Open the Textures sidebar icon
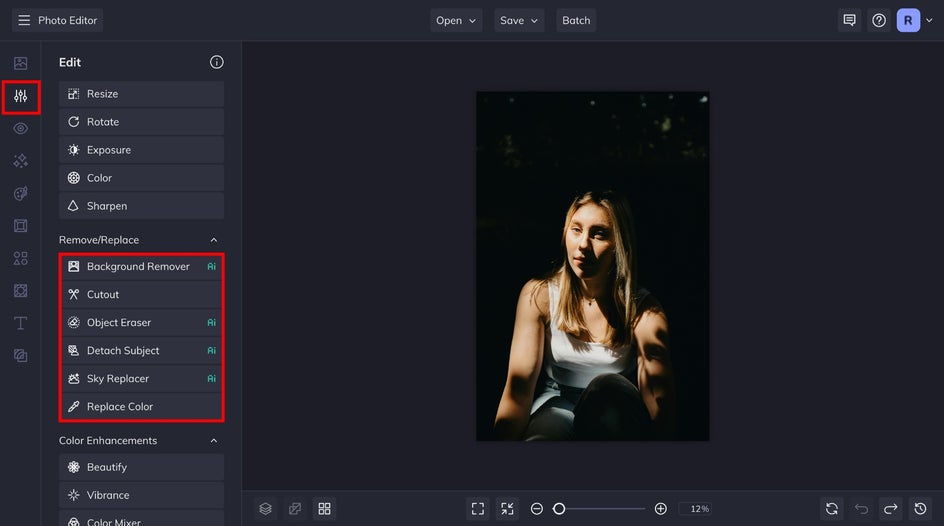Viewport: 944px width, 526px height. pyautogui.click(x=20, y=291)
